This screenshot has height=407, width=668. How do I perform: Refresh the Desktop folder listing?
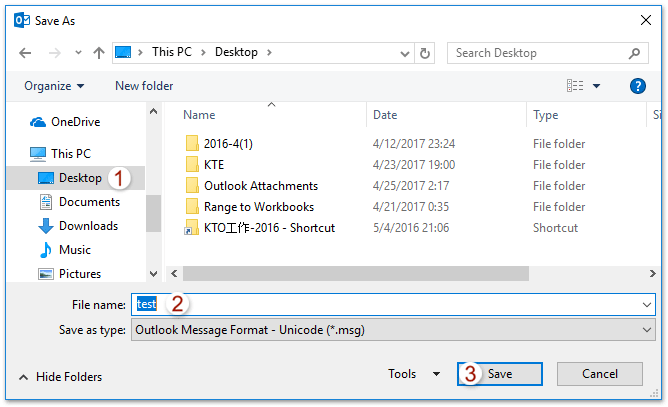(425, 53)
